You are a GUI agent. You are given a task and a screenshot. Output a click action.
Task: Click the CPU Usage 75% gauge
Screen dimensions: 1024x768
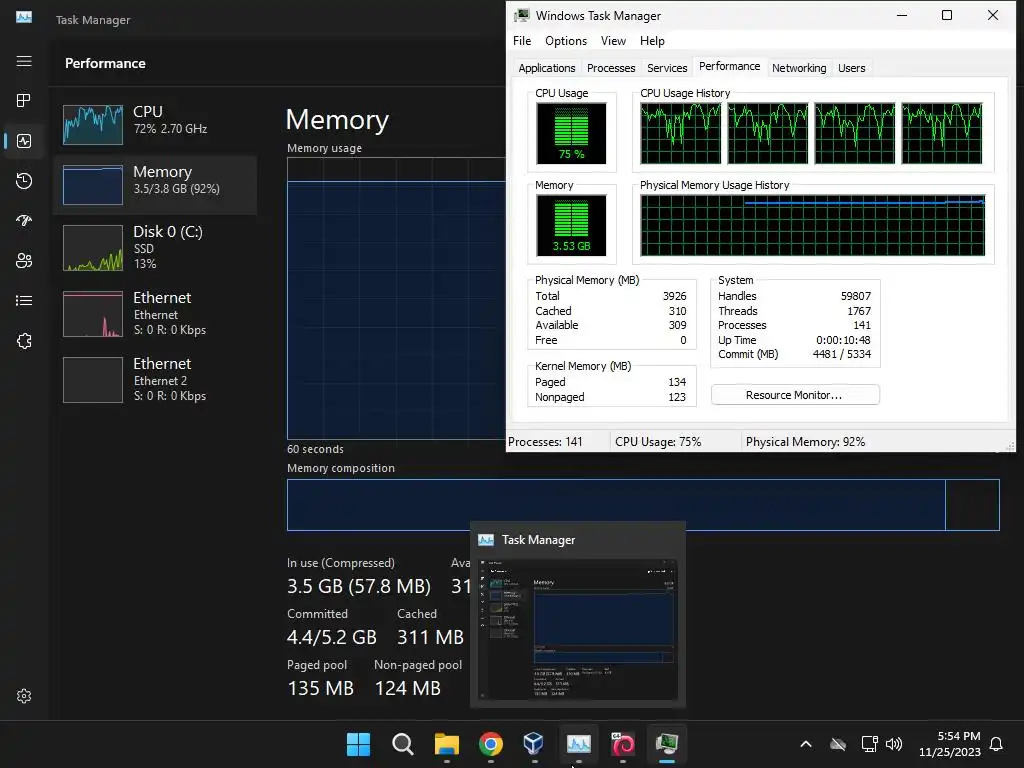pos(571,134)
